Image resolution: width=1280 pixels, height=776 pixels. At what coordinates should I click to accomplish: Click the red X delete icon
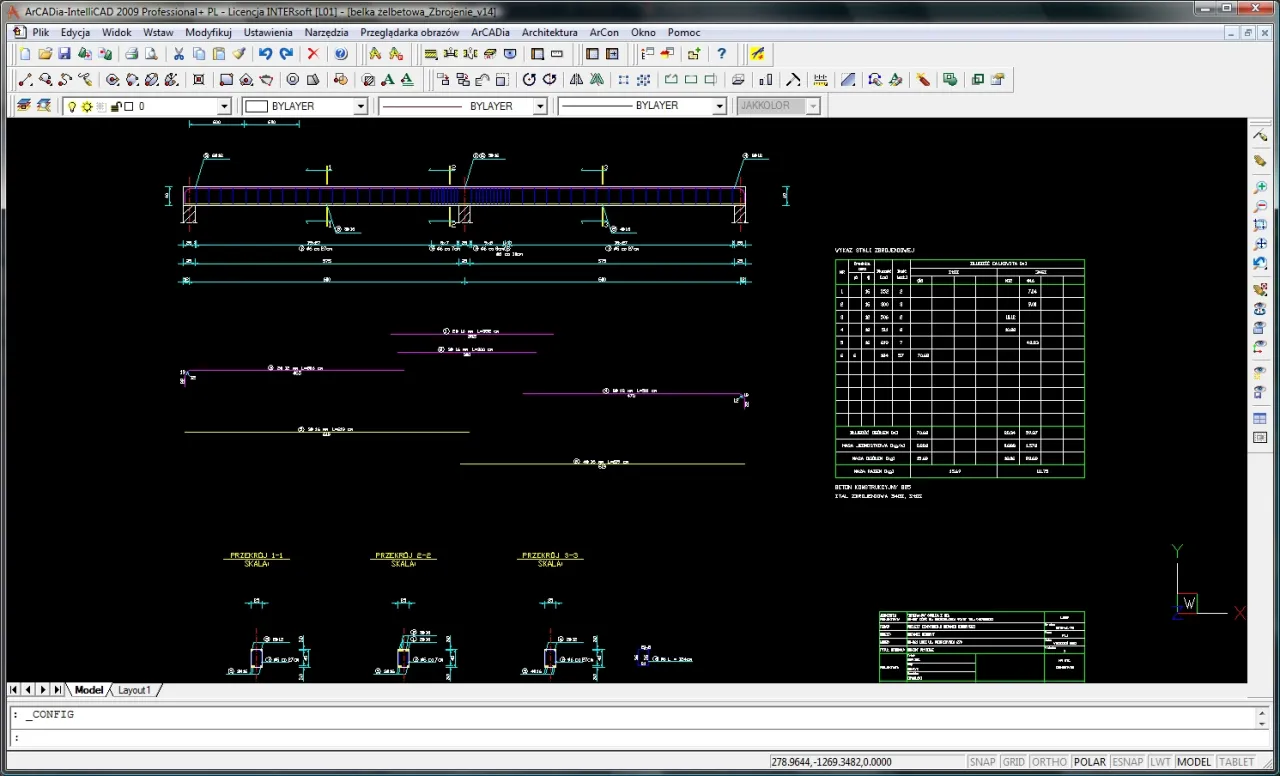313,54
